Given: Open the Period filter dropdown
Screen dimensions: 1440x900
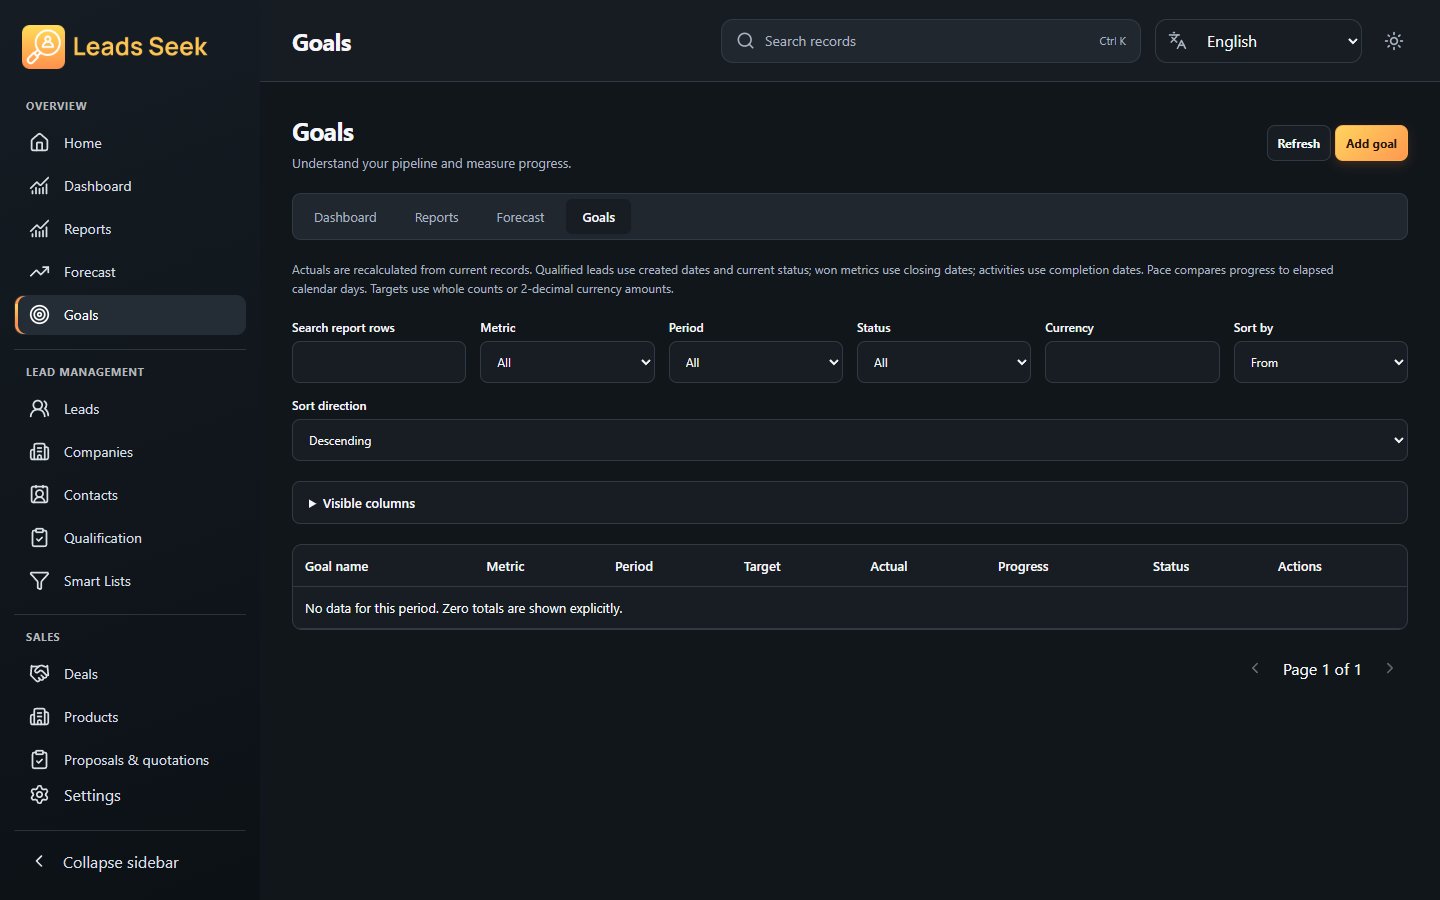Looking at the screenshot, I should (756, 362).
